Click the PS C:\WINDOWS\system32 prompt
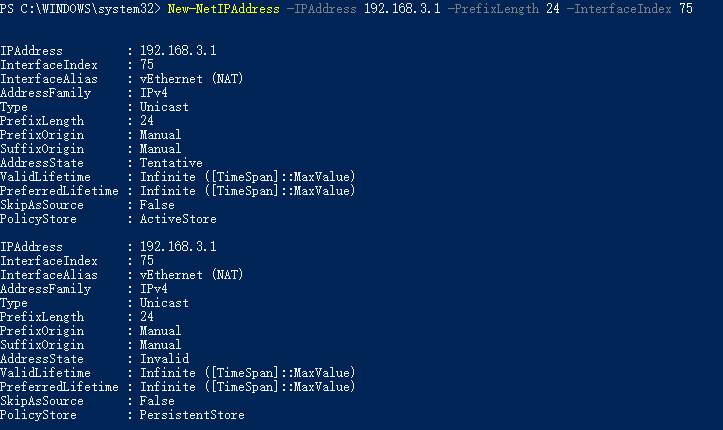 [x=80, y=9]
